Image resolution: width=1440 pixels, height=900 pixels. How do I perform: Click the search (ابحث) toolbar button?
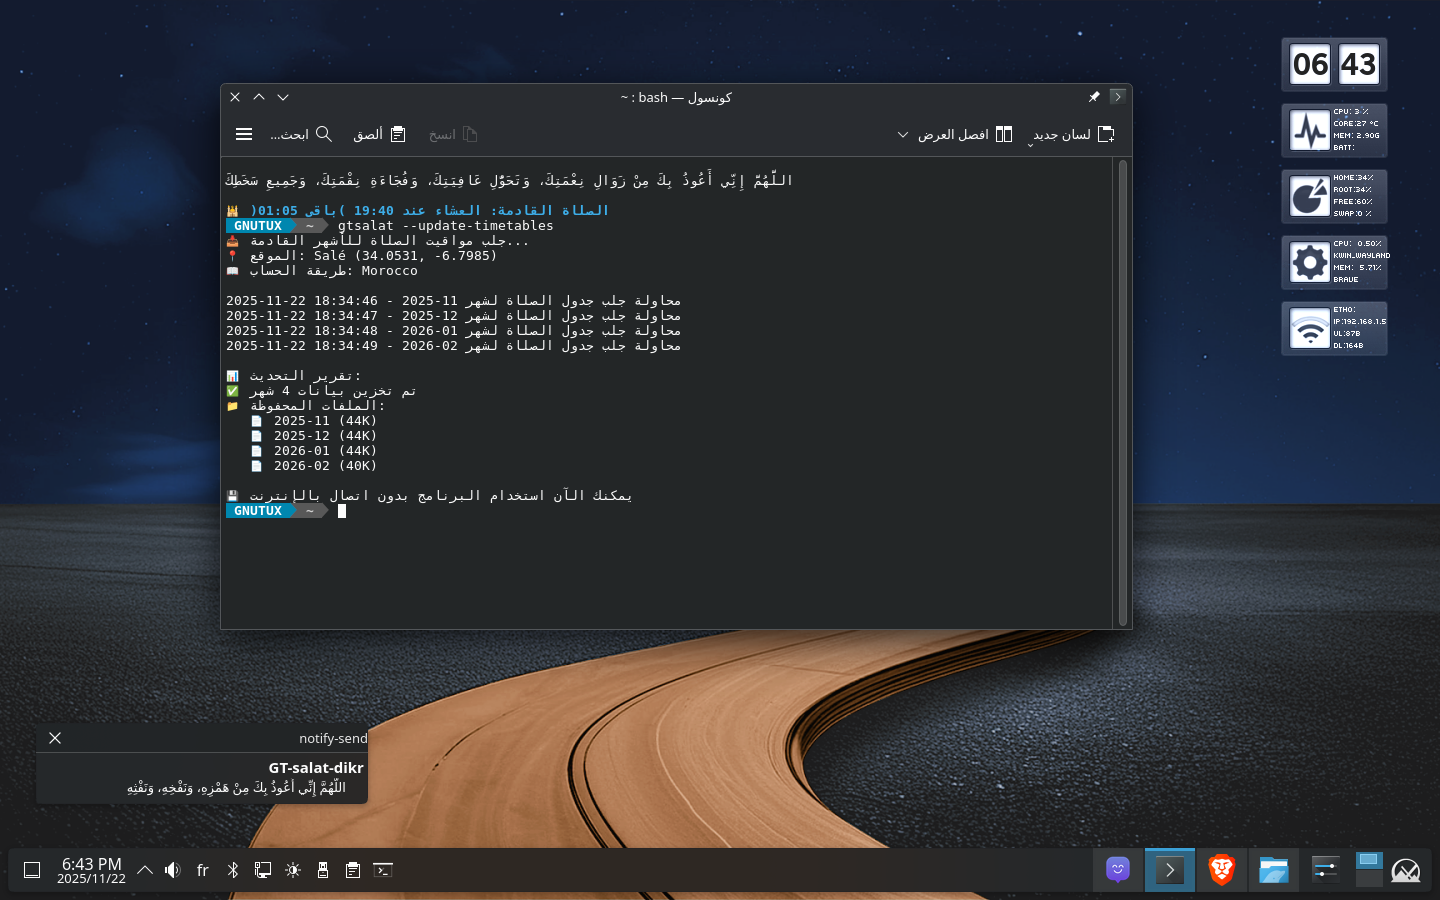(x=301, y=134)
